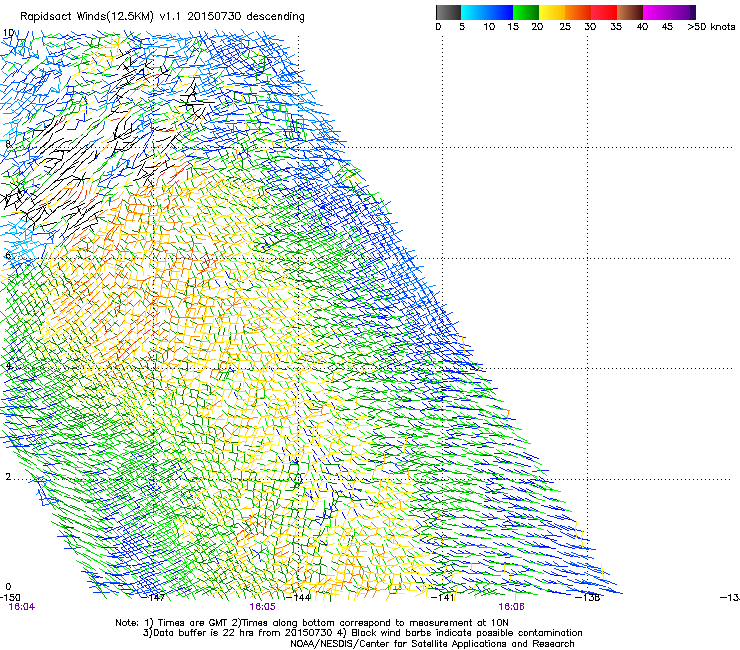The height and width of the screenshot is (650, 740).
Task: Click the purple '16:05' time label
Action: 262,607
